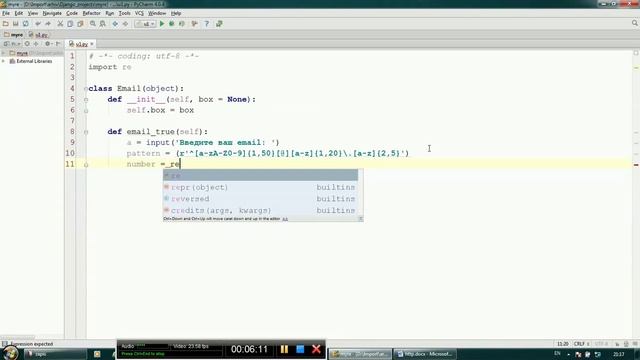Viewport: 640px width, 360px height.
Task: Click the hide Project panel icon
Action: tap(58, 44)
